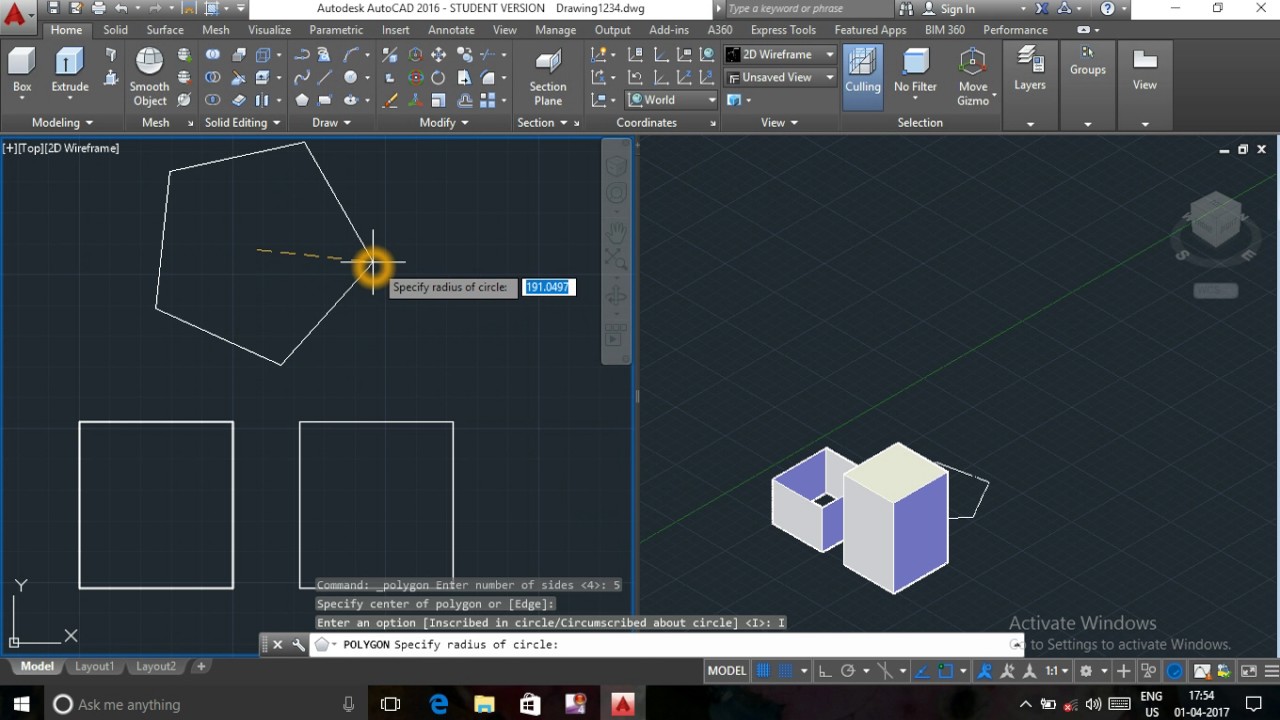Expand the View panel in ribbon

coord(779,122)
